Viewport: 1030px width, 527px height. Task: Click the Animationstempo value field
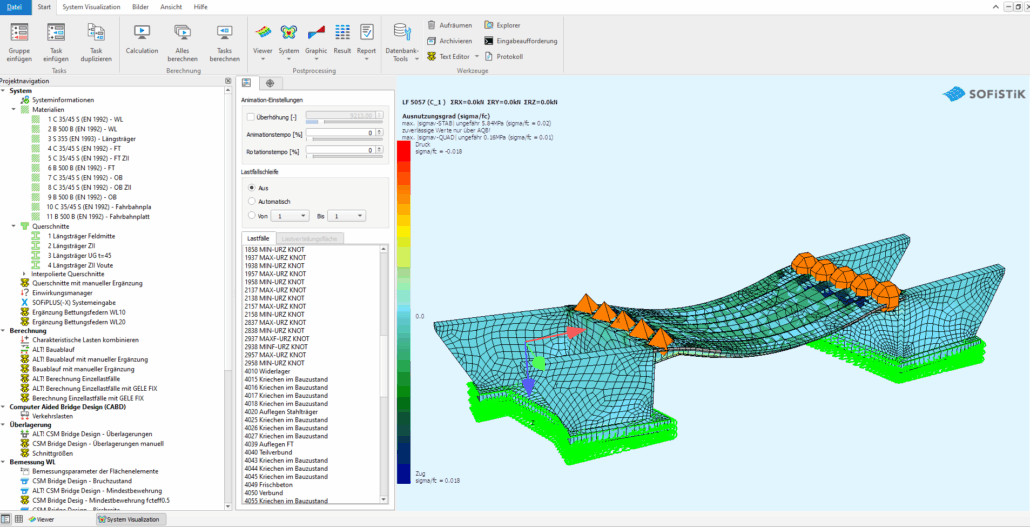tap(341, 133)
